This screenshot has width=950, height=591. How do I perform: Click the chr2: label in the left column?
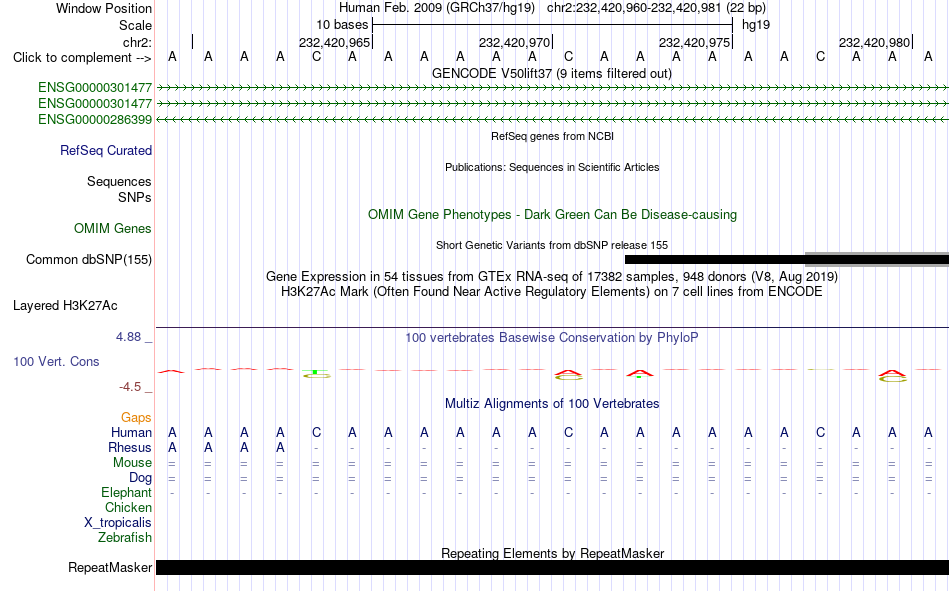coord(138,42)
